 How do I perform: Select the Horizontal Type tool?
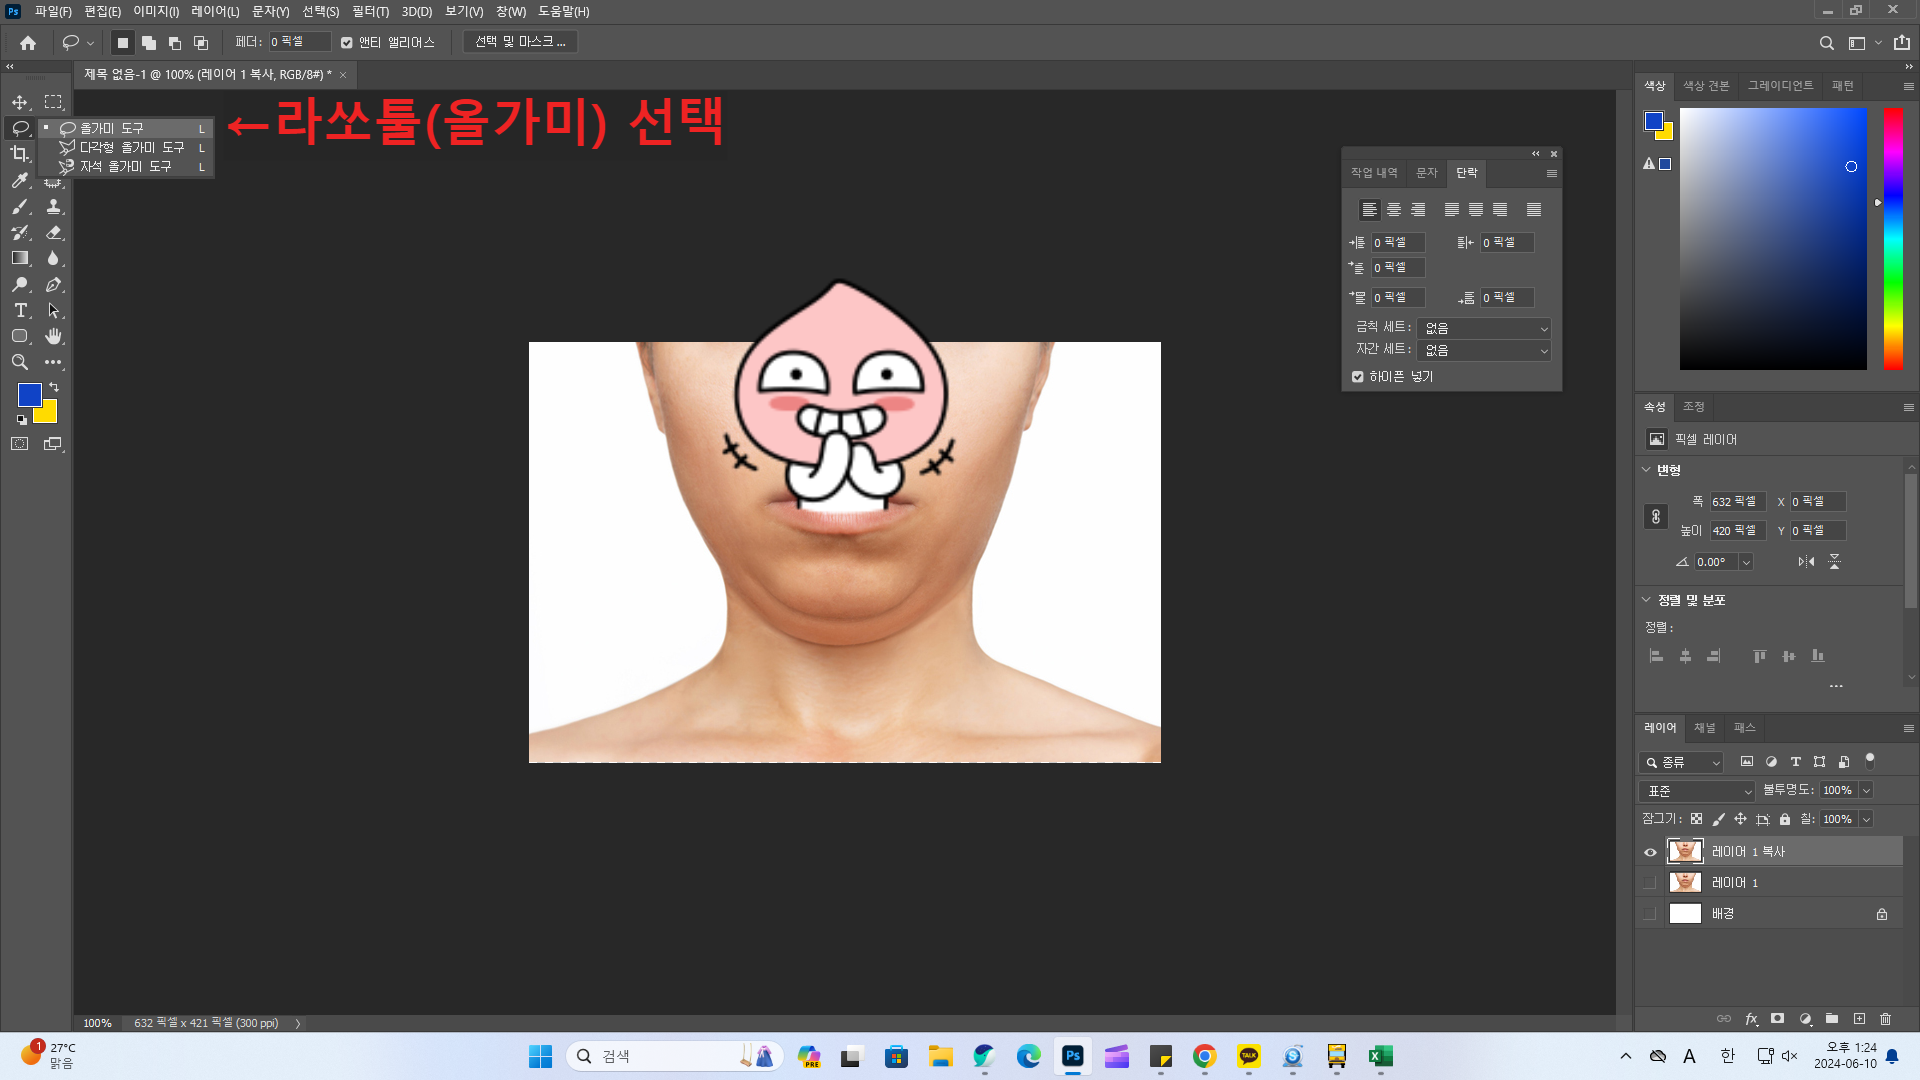20,311
